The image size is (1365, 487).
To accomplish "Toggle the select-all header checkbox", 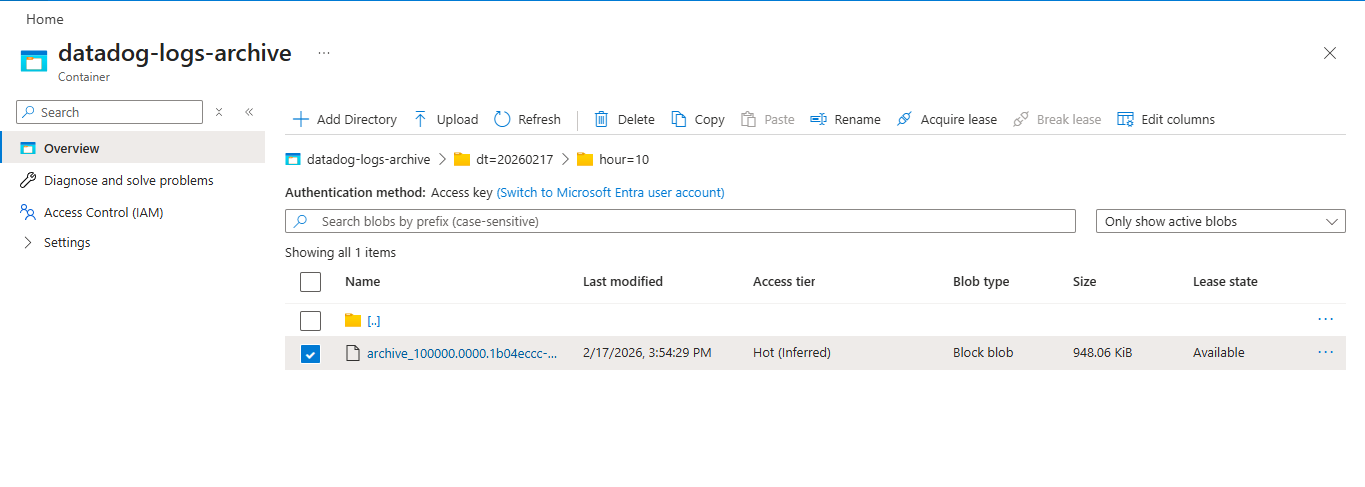I will [x=311, y=282].
